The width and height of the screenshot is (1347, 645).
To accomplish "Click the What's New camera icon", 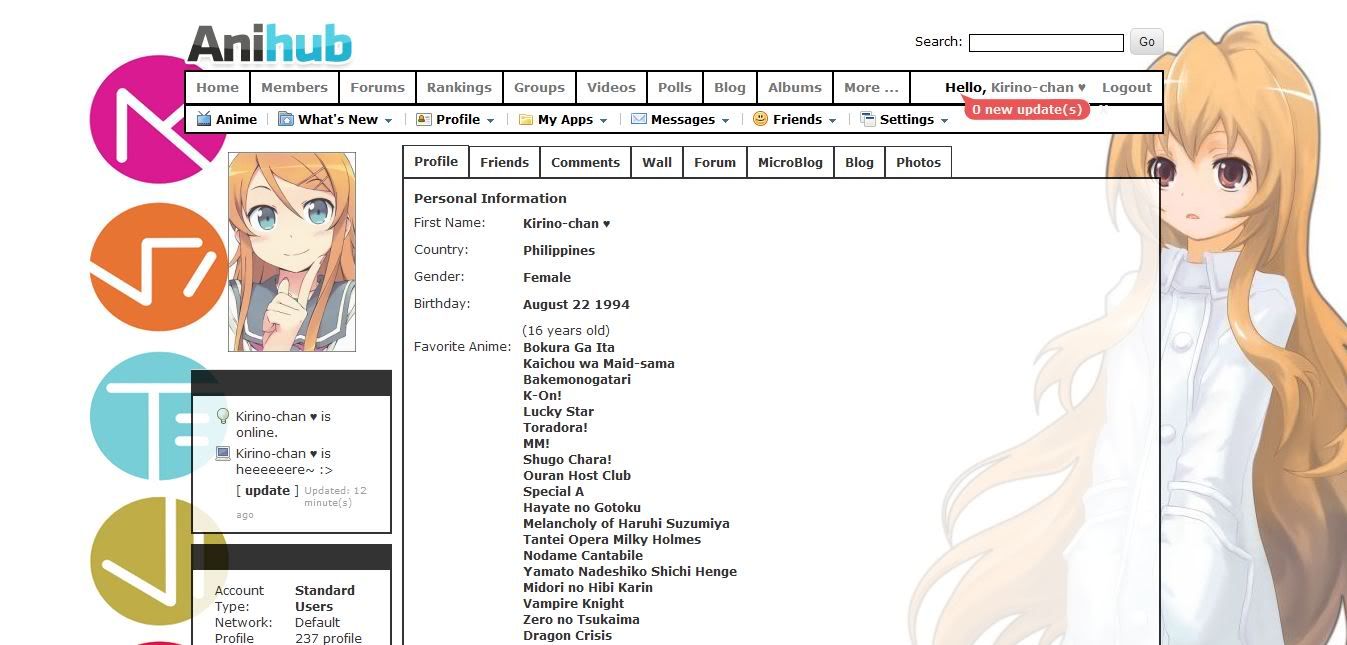I will click(286, 119).
